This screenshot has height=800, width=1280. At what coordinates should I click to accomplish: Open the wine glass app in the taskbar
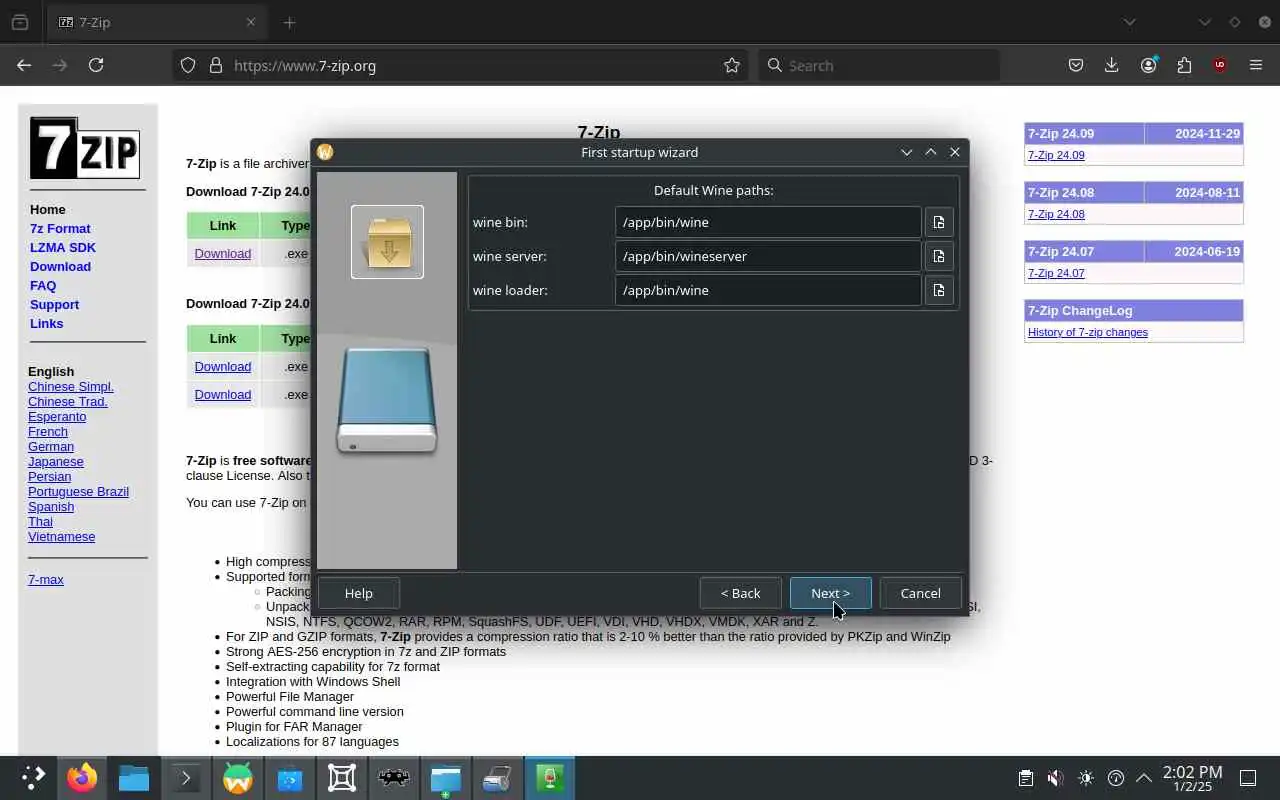(550, 778)
